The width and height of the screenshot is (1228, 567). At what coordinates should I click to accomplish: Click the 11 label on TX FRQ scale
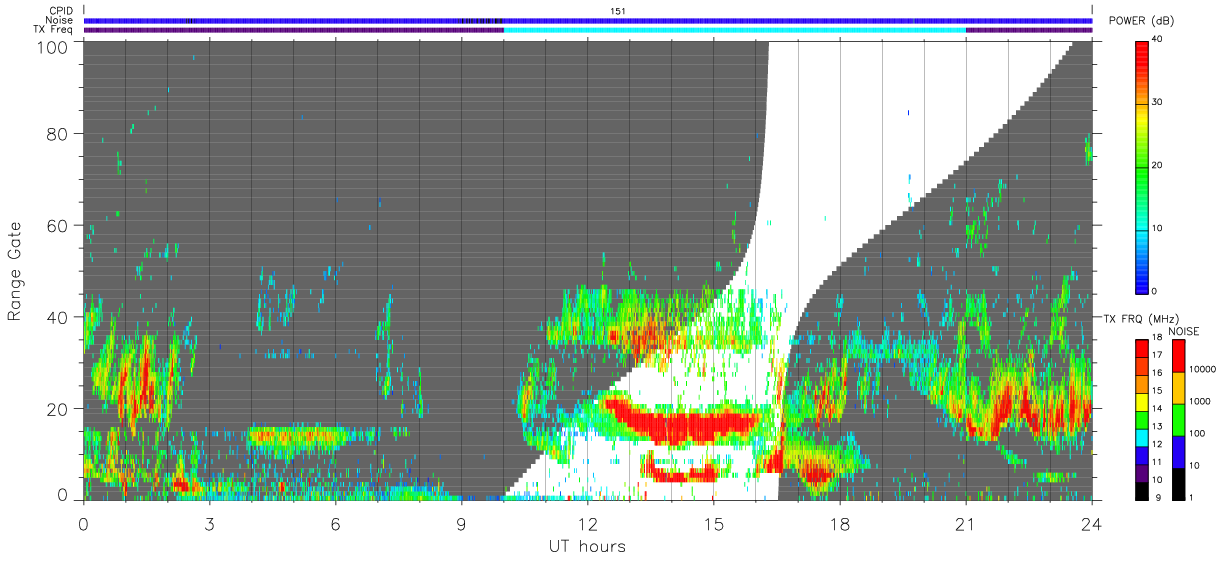click(1157, 462)
